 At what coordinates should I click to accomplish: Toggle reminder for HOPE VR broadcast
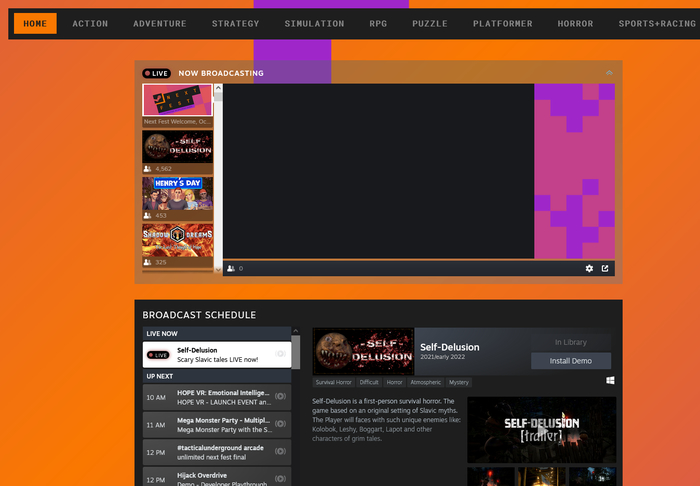pos(280,396)
